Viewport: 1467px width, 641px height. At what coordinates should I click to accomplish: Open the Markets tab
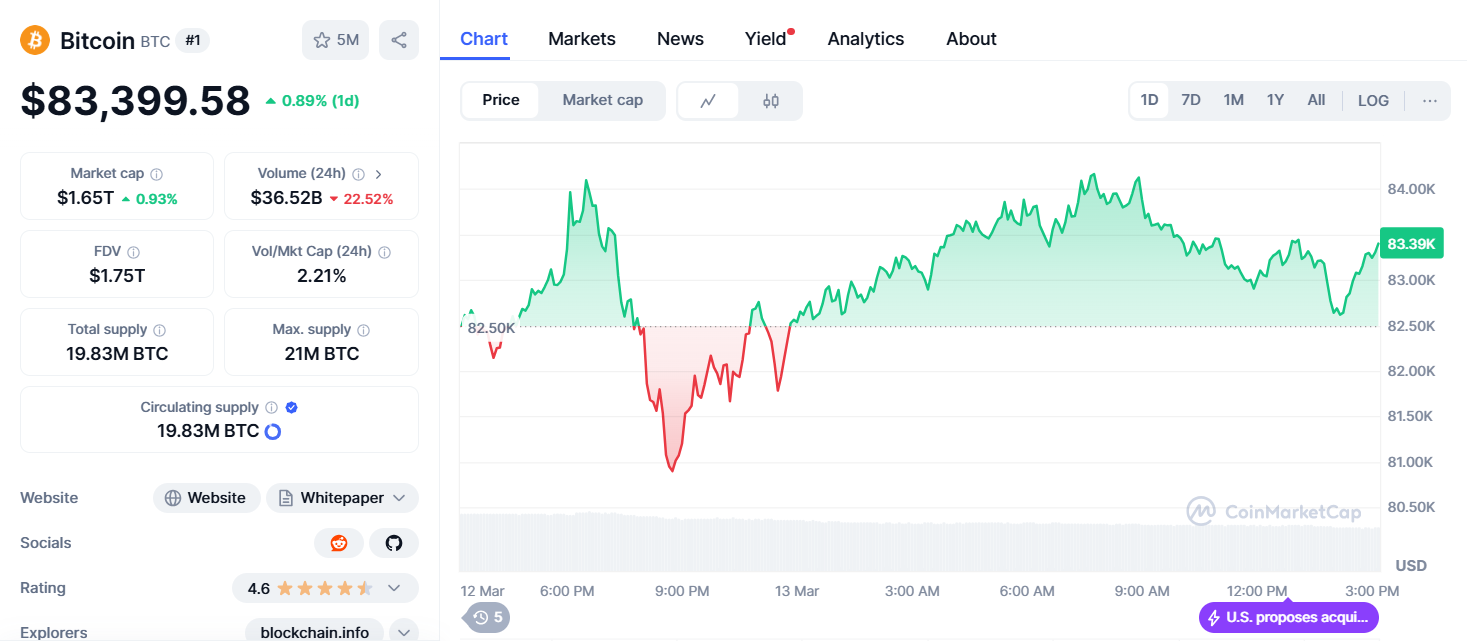tap(582, 39)
